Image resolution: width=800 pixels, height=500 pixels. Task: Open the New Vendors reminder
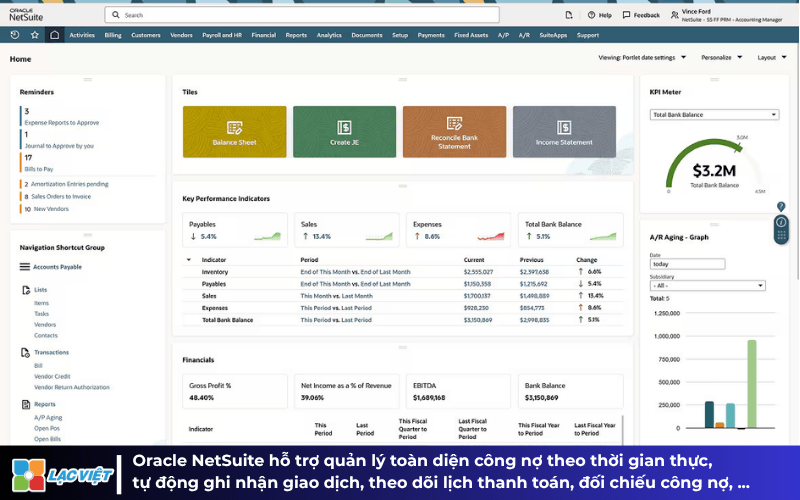pos(51,209)
